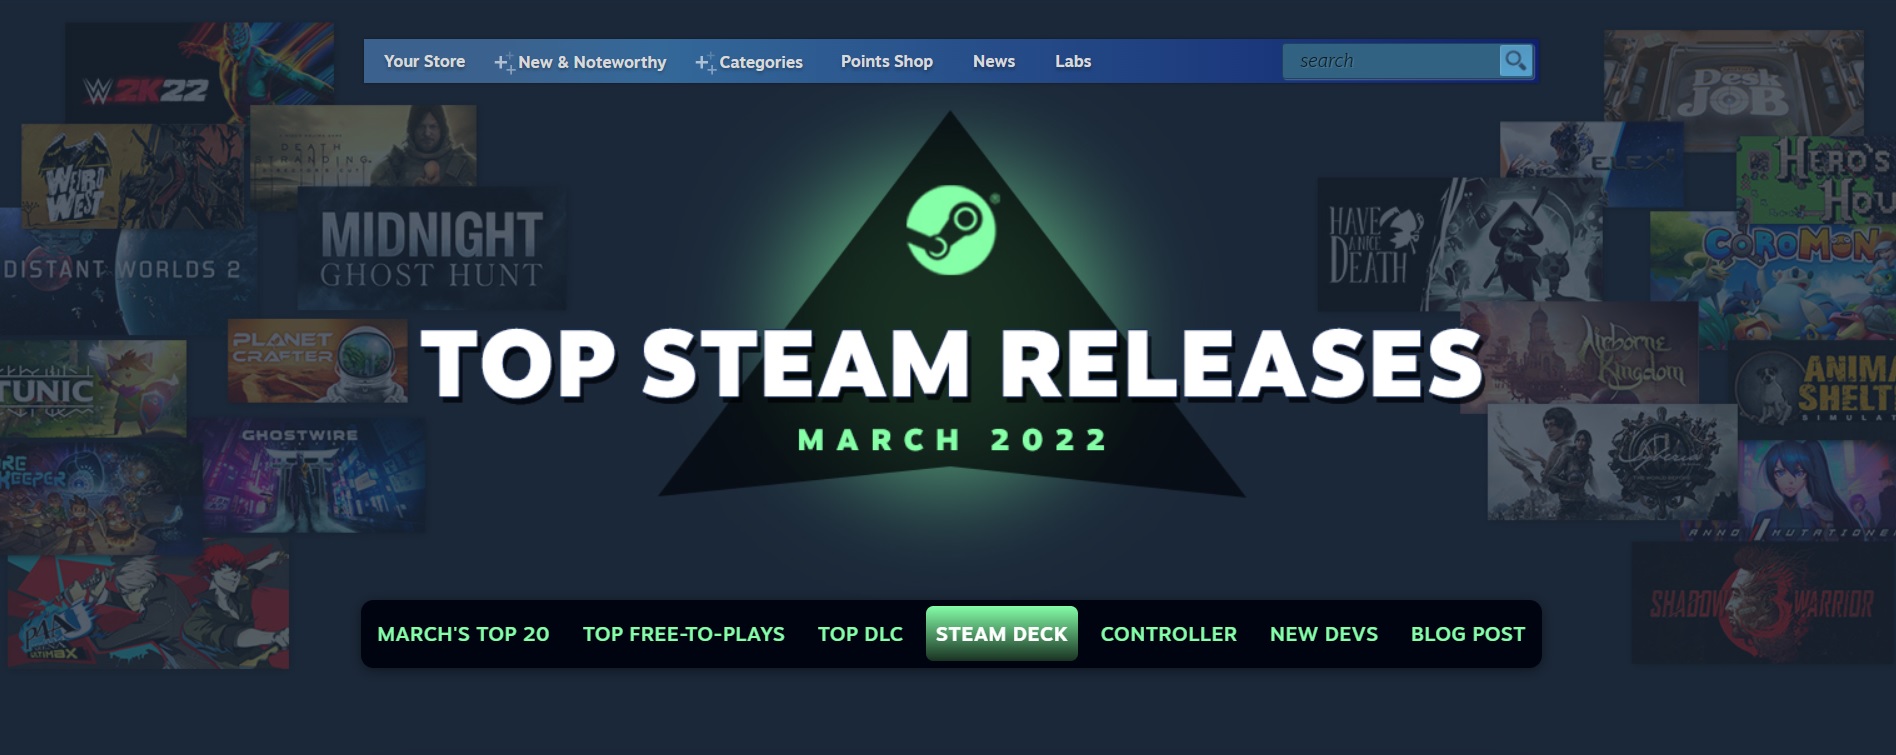Open the Midnight Ghost Hunt thumbnail
The width and height of the screenshot is (1896, 755).
pyautogui.click(x=431, y=248)
